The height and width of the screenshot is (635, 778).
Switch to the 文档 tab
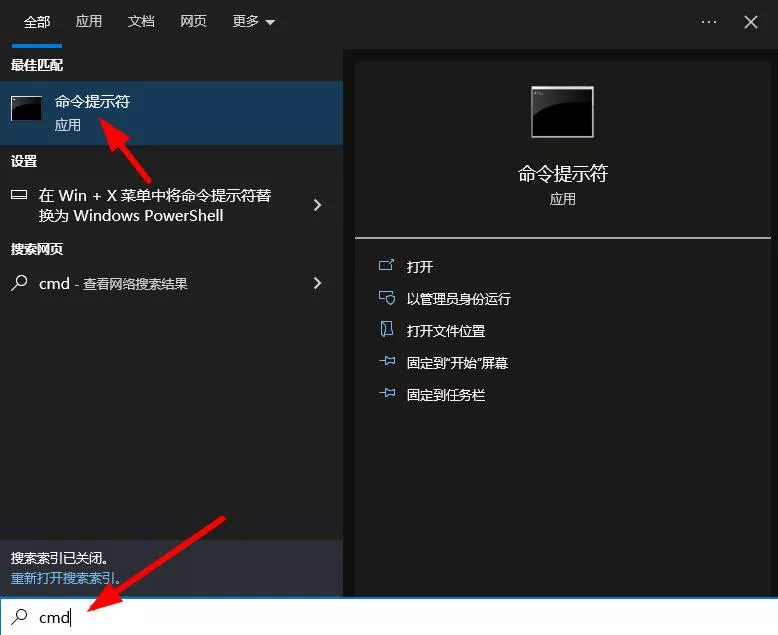(141, 21)
